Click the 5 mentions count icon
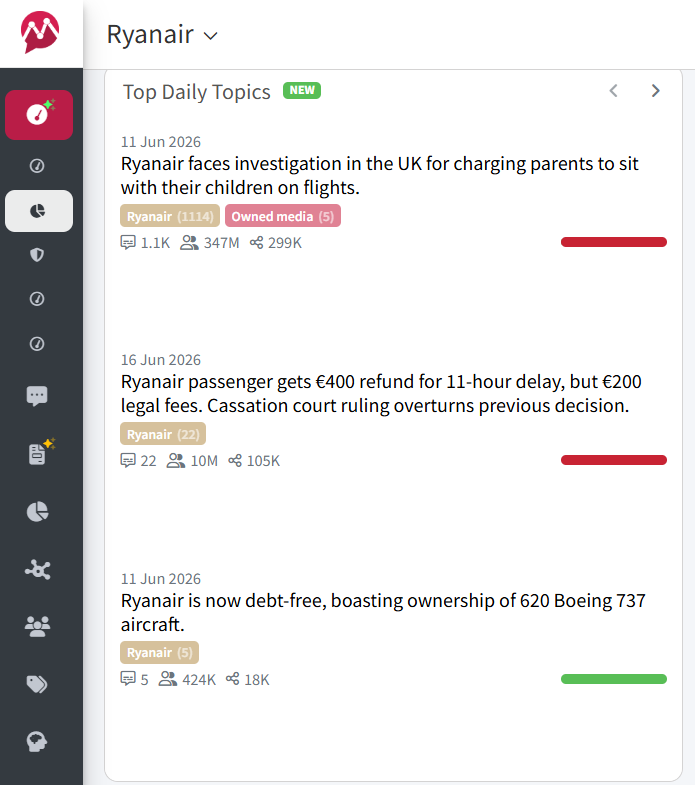Viewport: 695px width, 785px height. 128,679
